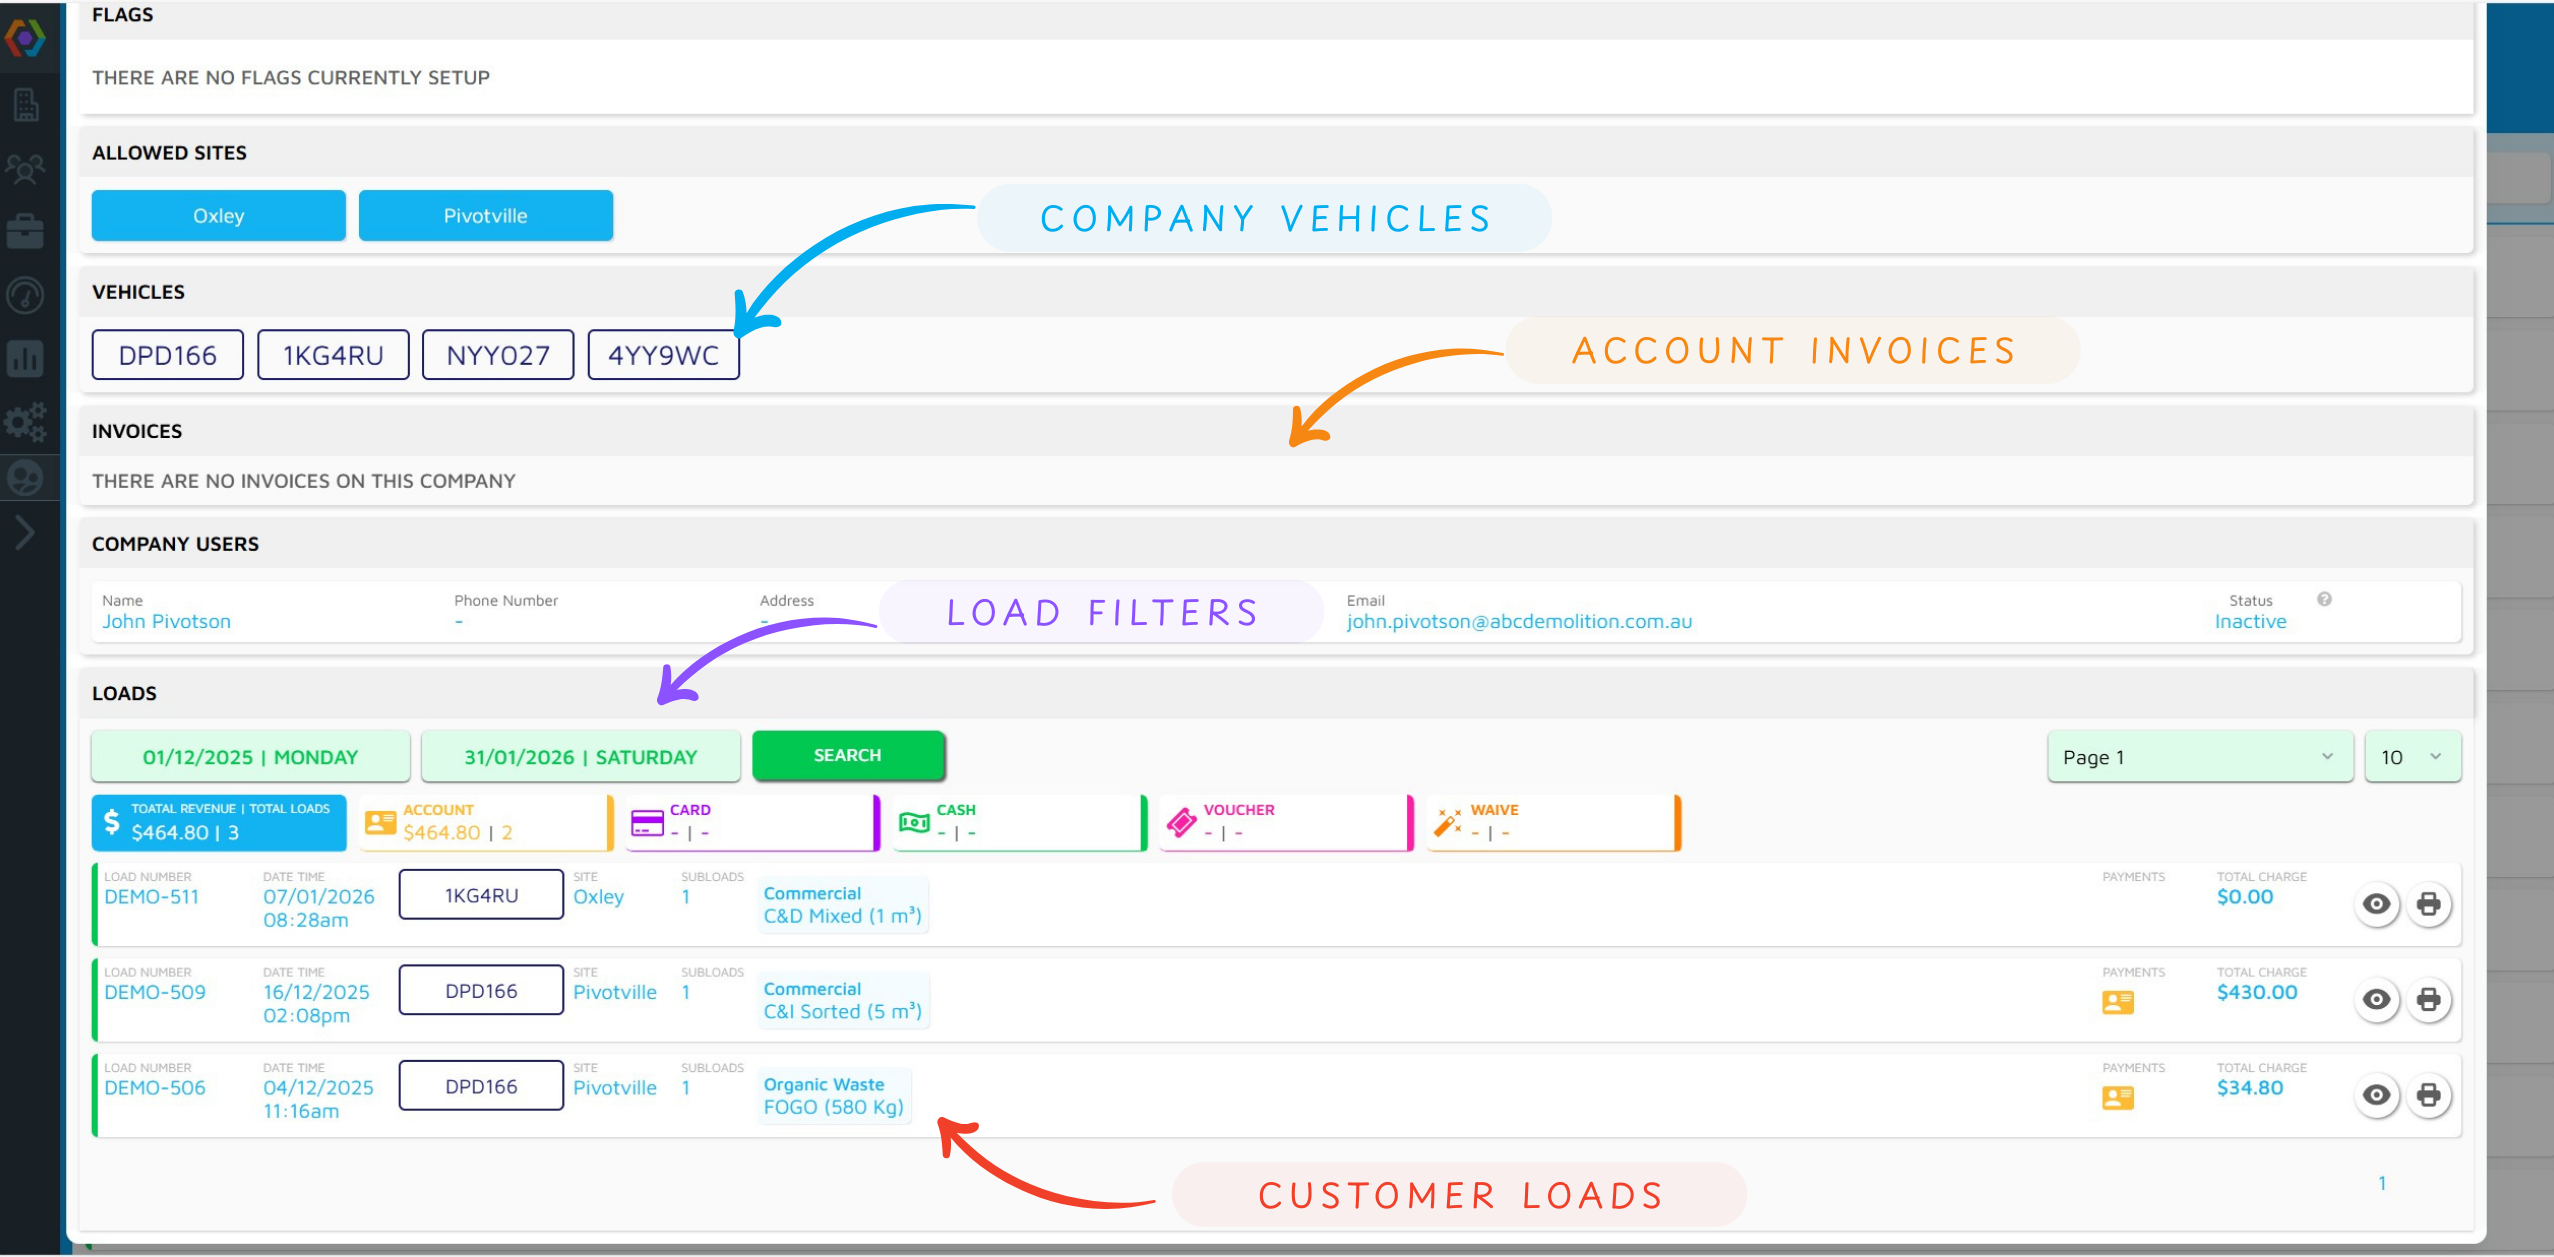Filter loads by Voucher payment type
2554x1257 pixels.
(x=1287, y=822)
